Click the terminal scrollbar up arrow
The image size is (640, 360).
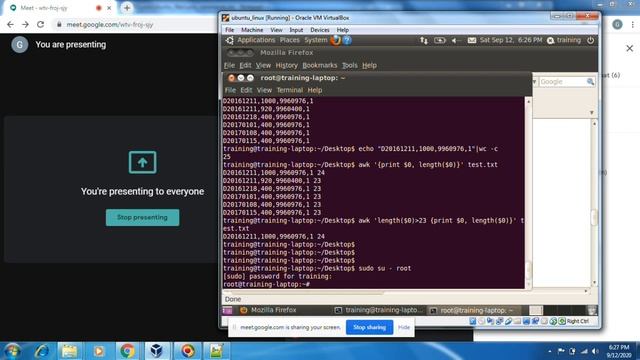(x=528, y=101)
